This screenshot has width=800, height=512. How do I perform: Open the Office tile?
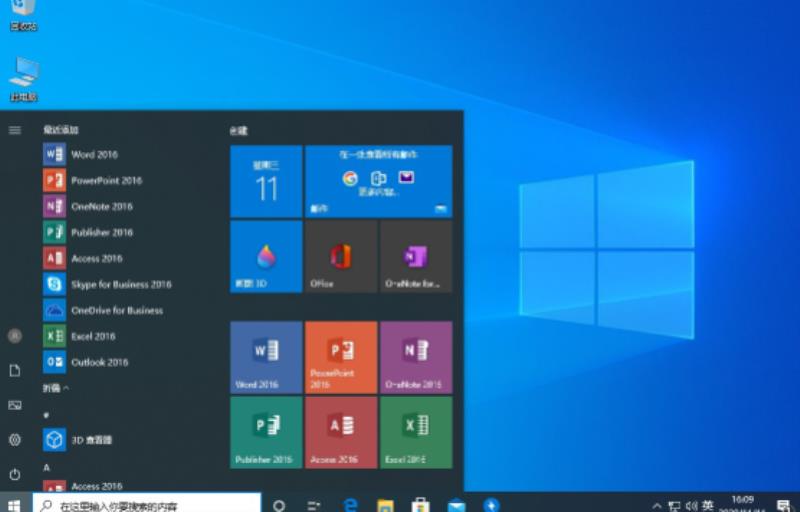[x=341, y=257]
